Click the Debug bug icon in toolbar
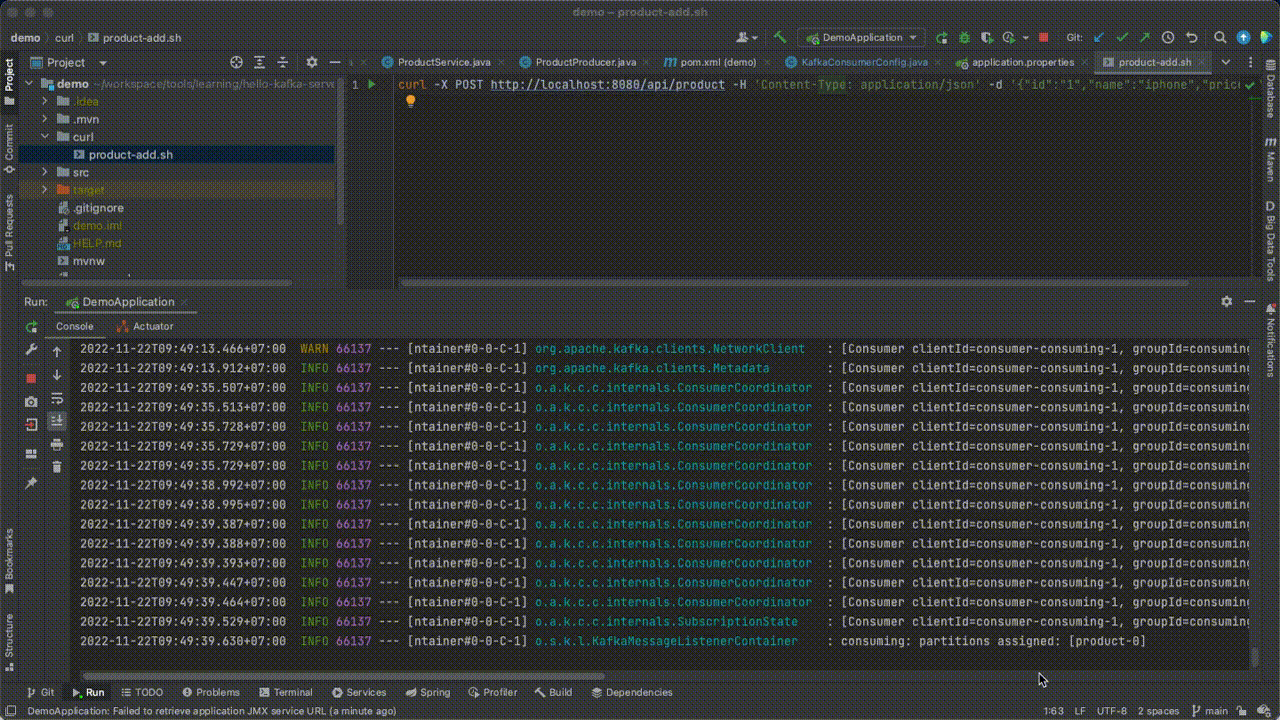 click(964, 37)
